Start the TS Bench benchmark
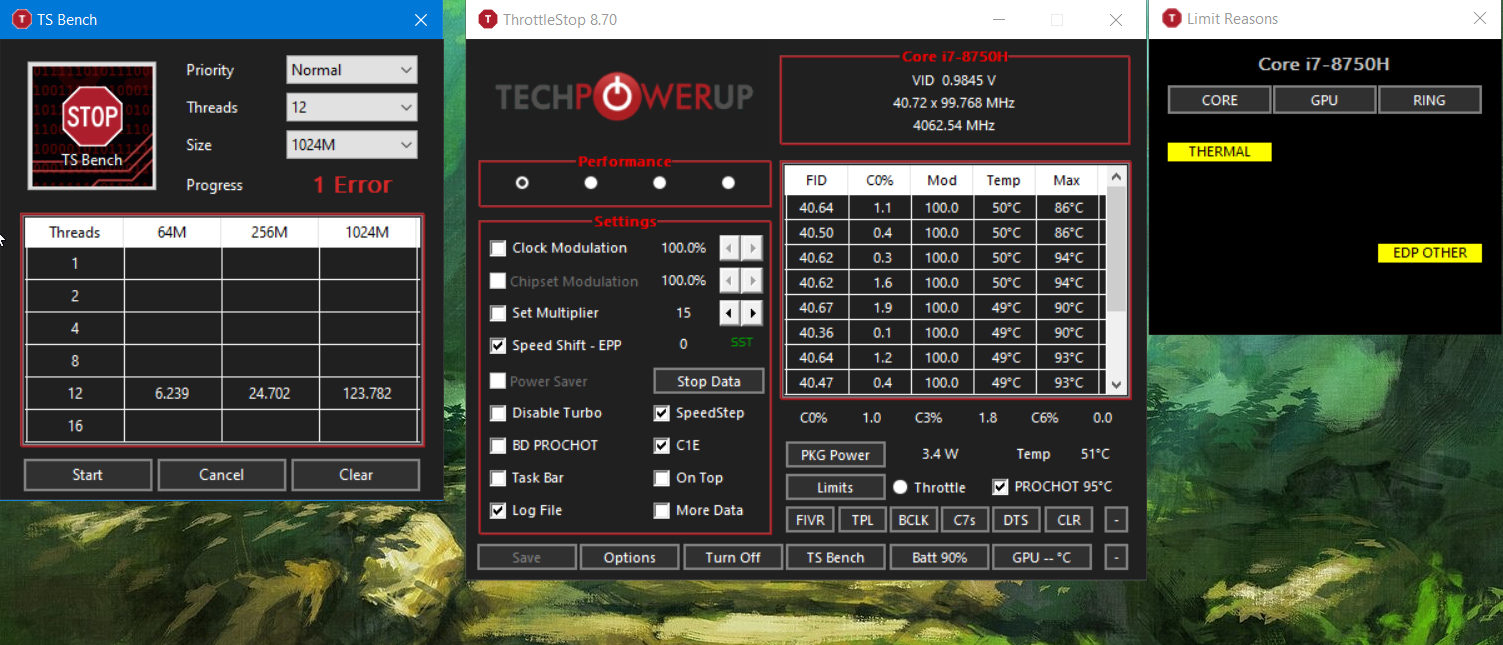The width and height of the screenshot is (1503, 645). pos(88,475)
